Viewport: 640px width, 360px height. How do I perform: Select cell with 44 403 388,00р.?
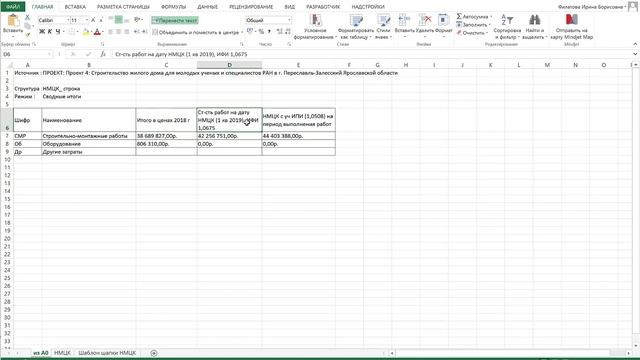coord(298,136)
